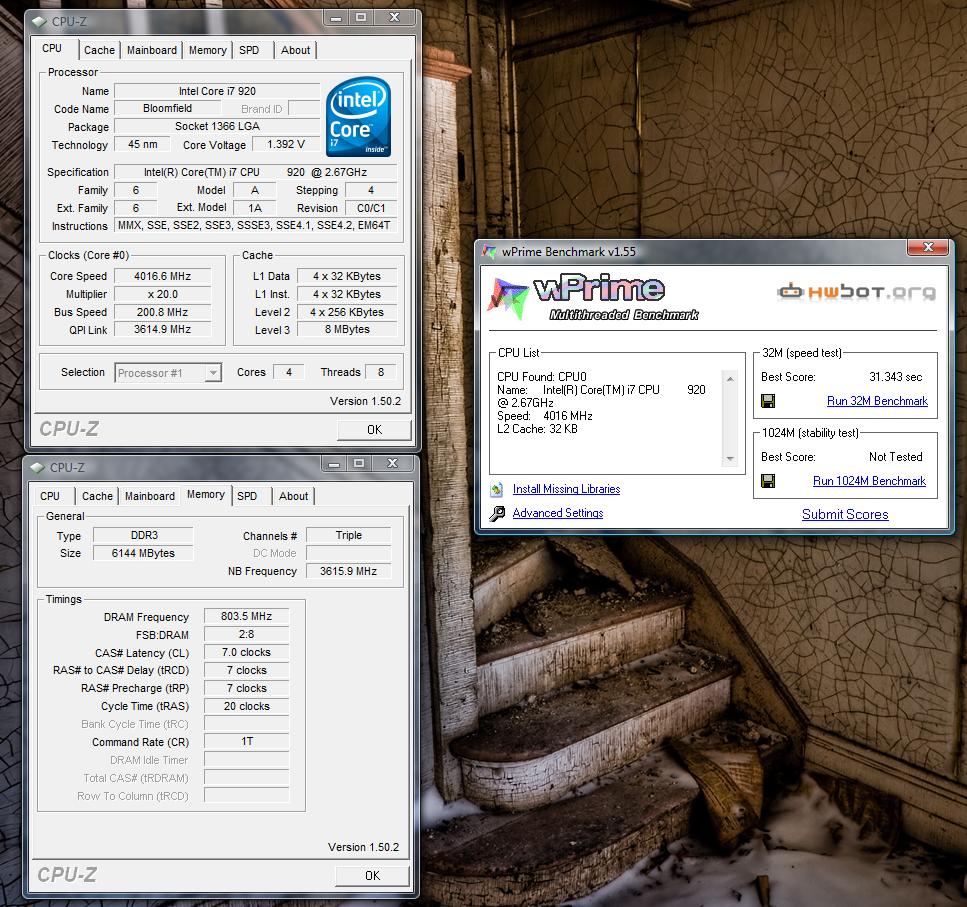Click Cycle Time tRAS value 20 clocks

click(x=247, y=706)
